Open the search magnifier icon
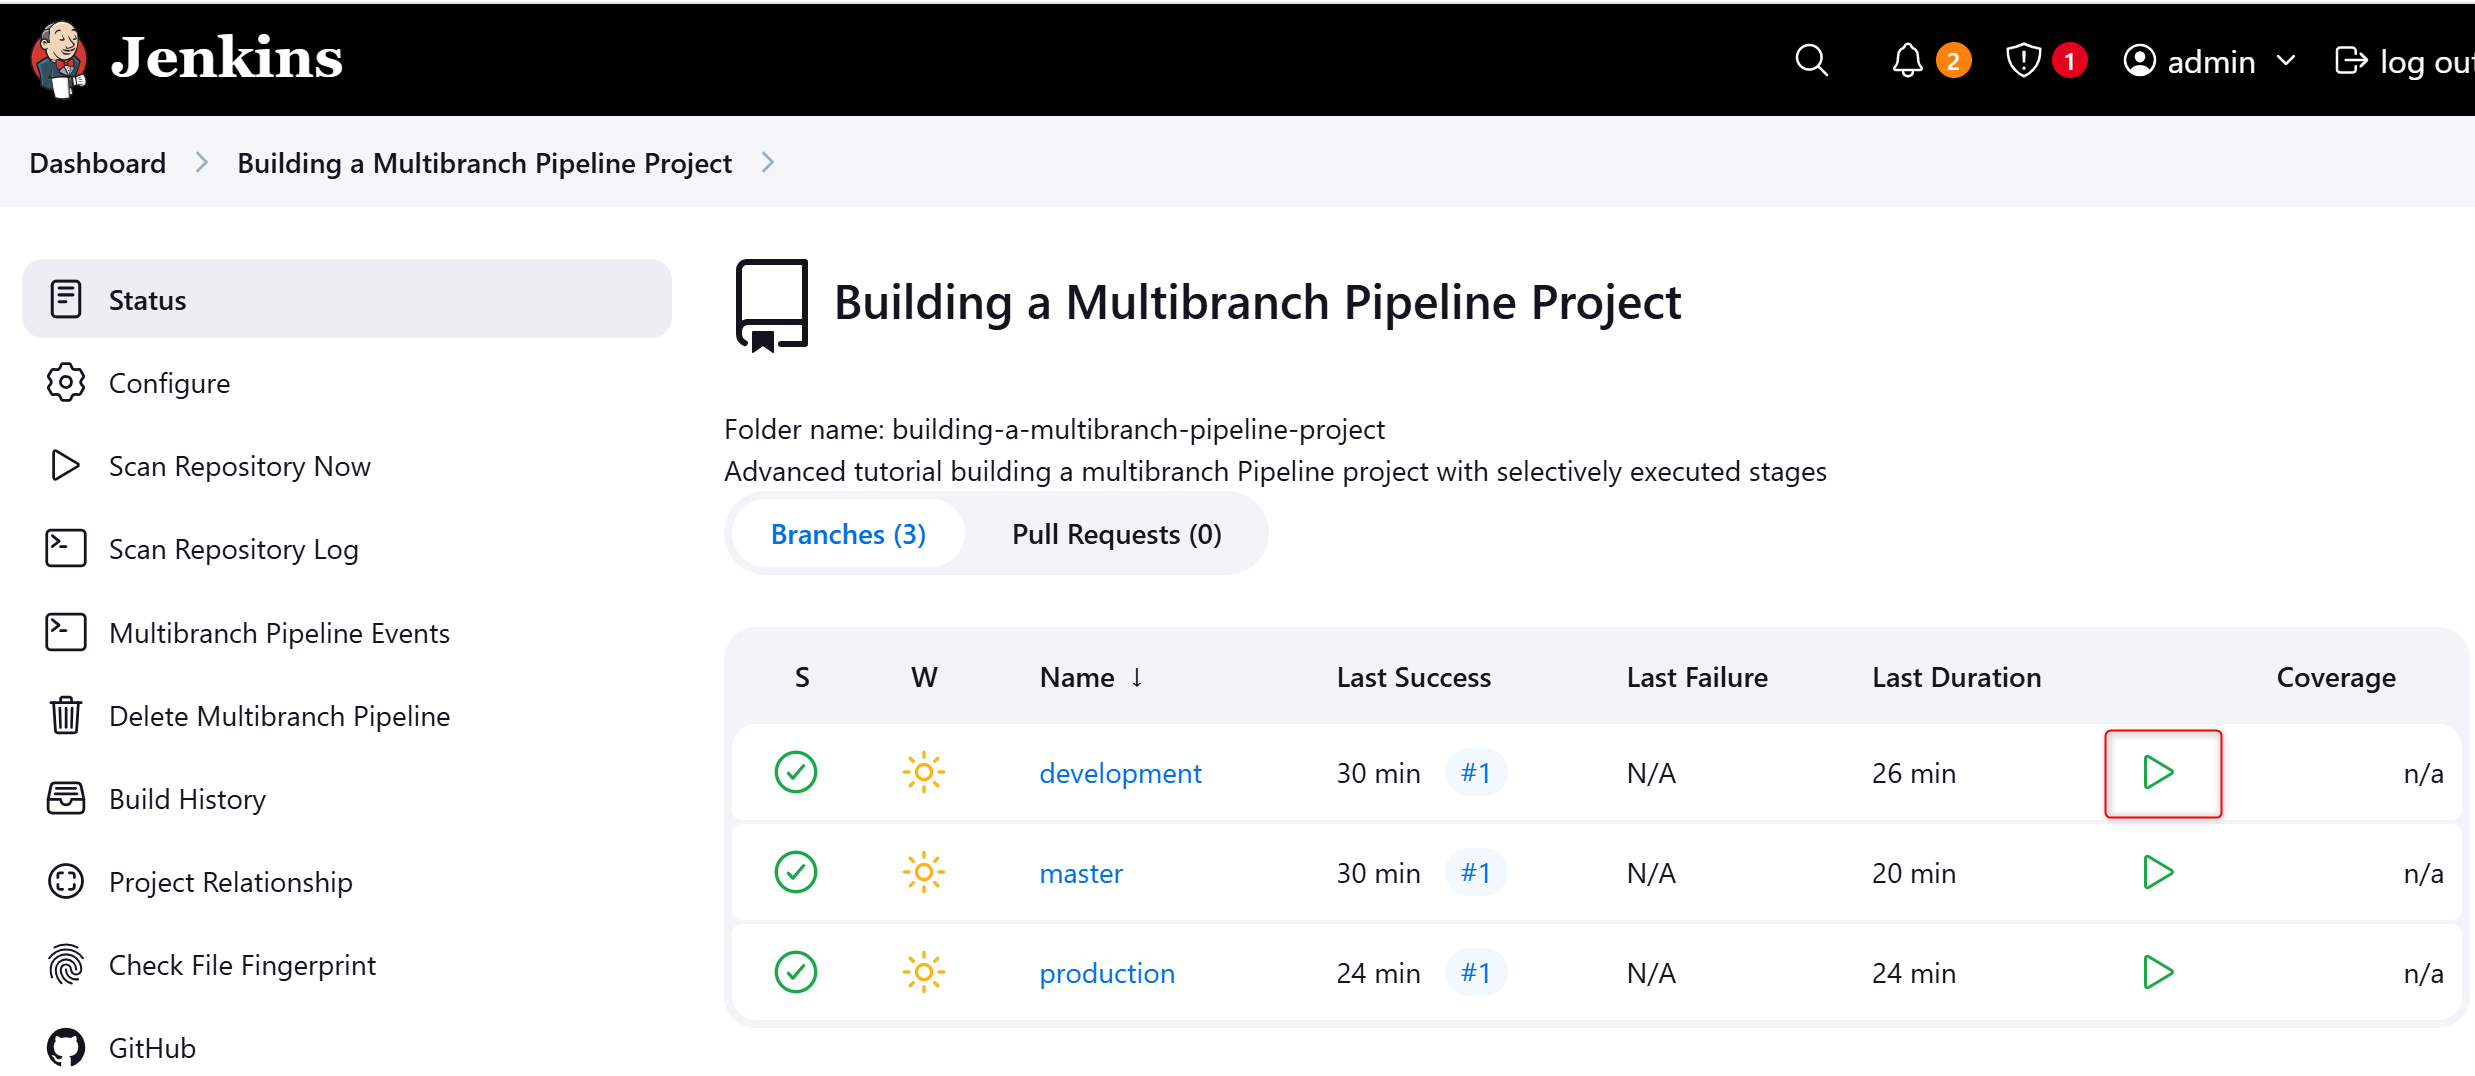Image resolution: width=2475 pixels, height=1076 pixels. pyautogui.click(x=1811, y=60)
